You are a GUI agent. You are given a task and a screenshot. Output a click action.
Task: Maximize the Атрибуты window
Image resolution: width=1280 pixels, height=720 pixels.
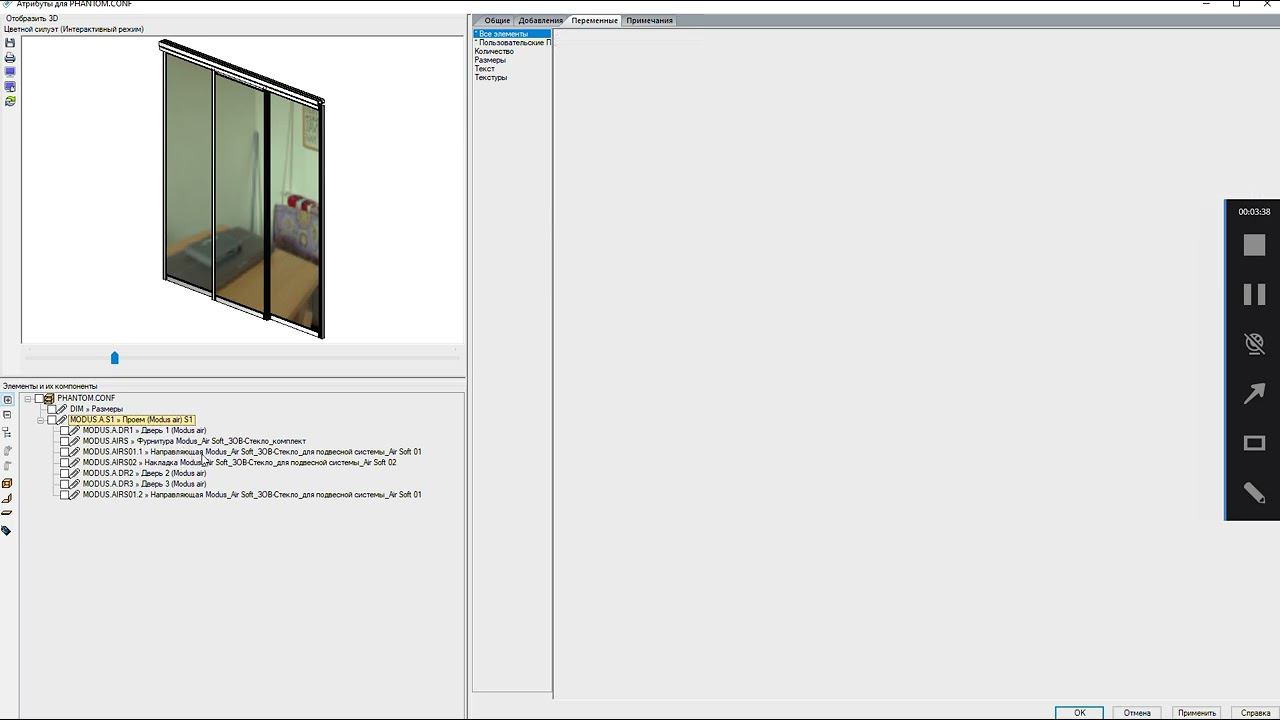pos(1237,4)
